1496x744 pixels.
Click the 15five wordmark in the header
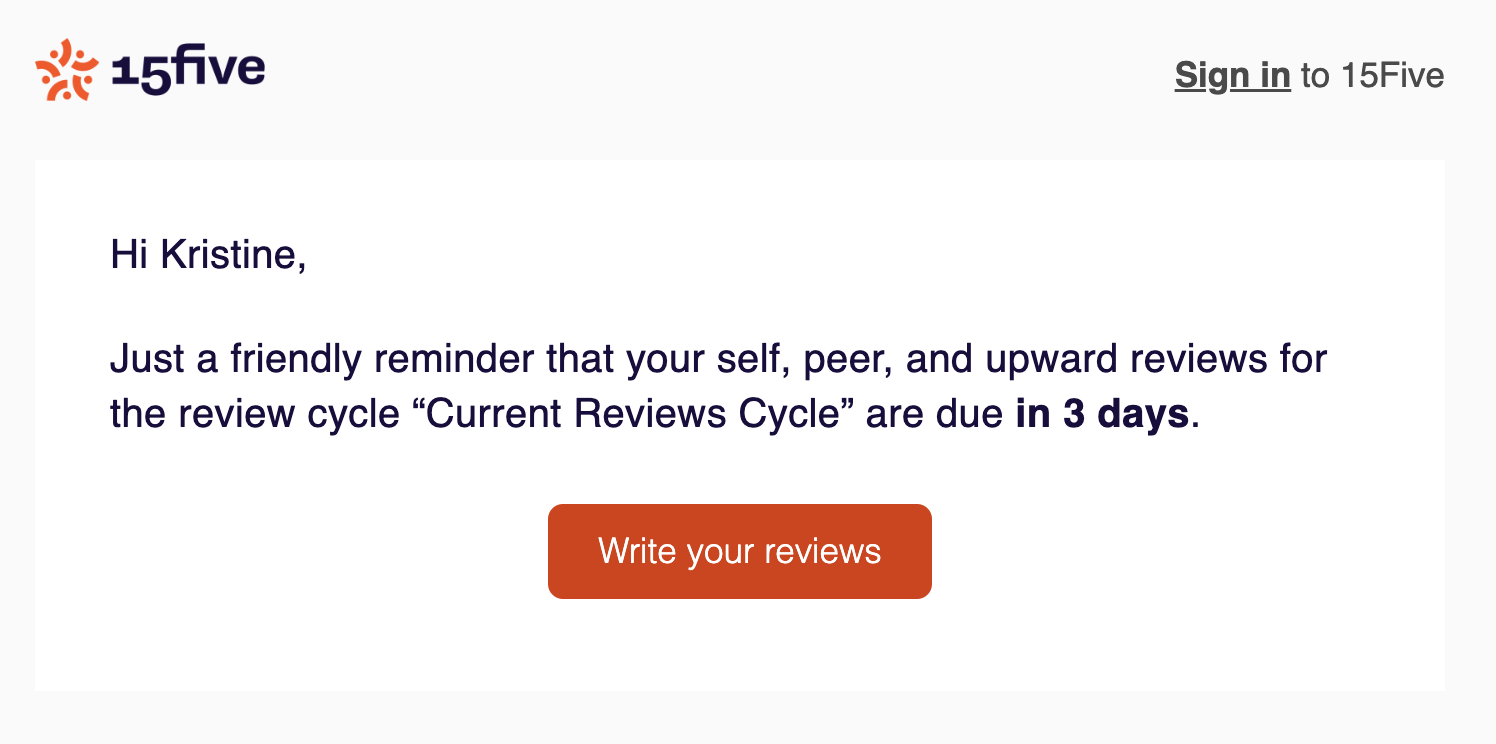[188, 71]
